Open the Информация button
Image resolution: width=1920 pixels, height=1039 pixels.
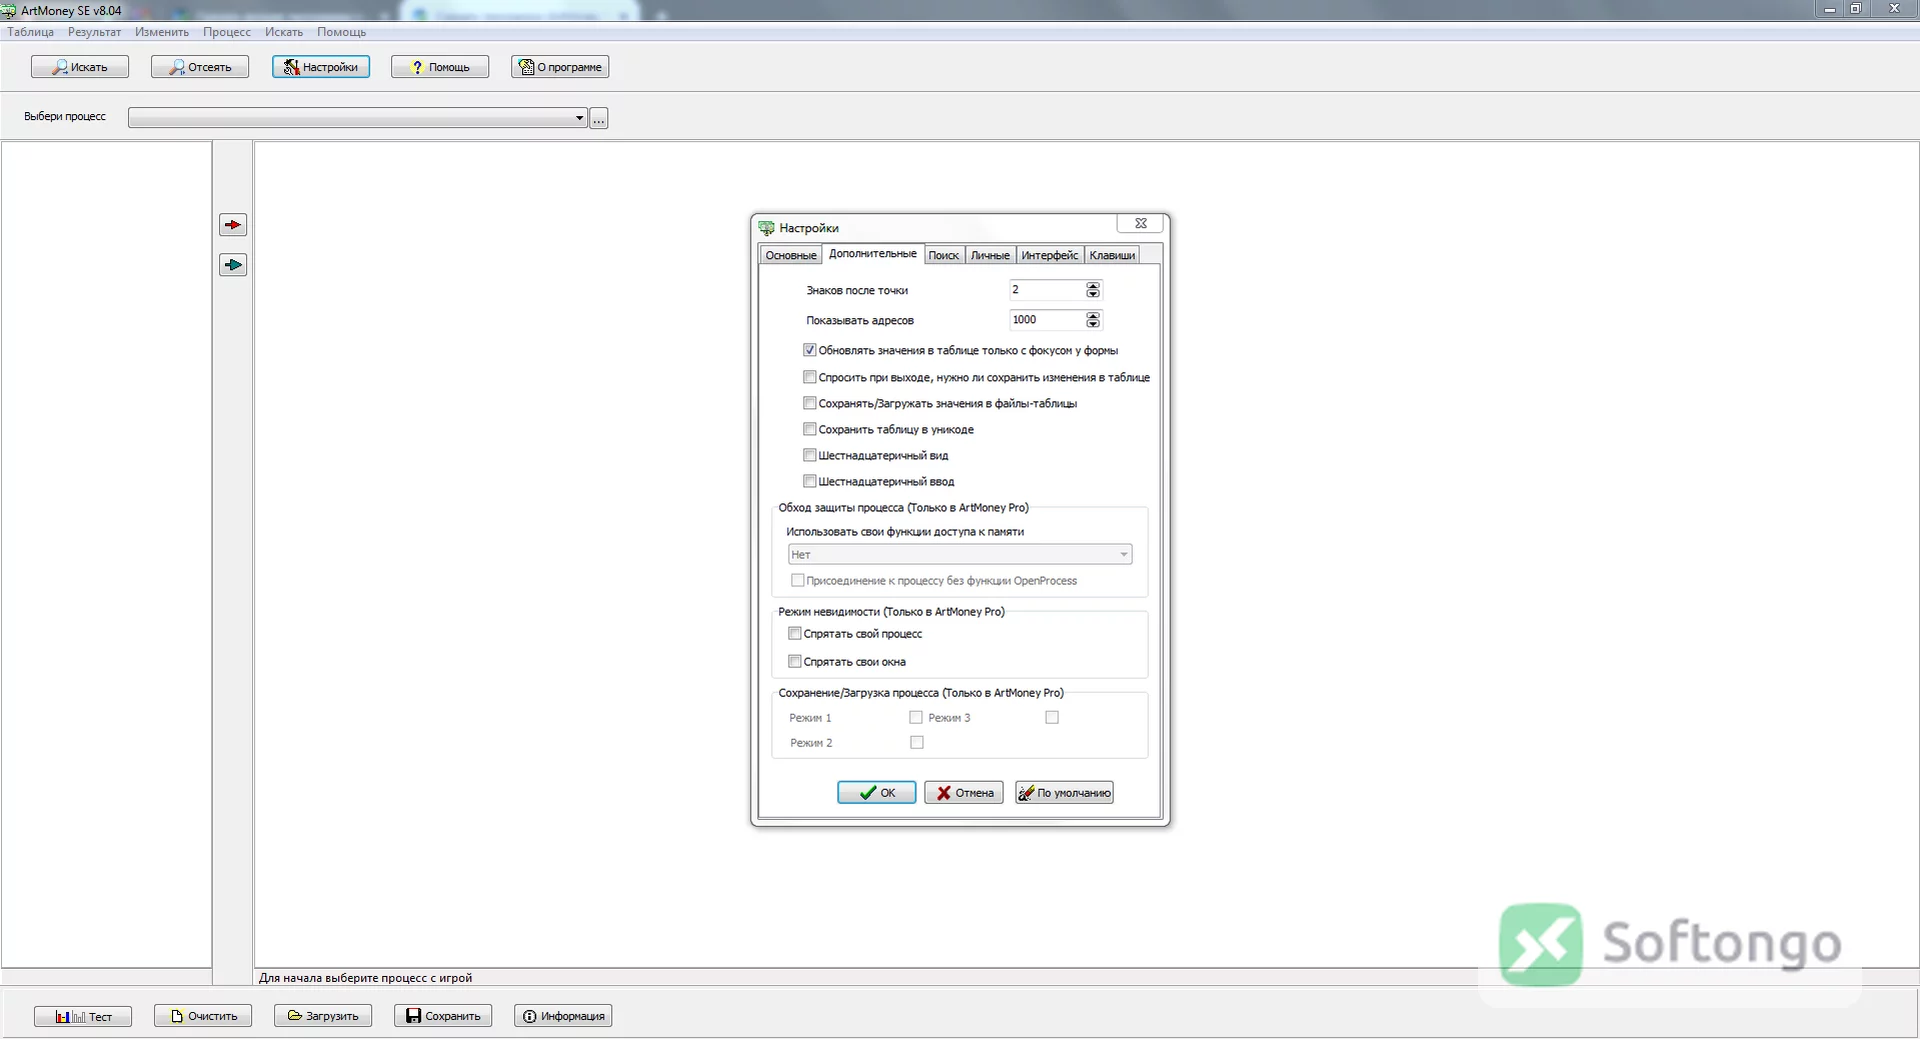(563, 1016)
